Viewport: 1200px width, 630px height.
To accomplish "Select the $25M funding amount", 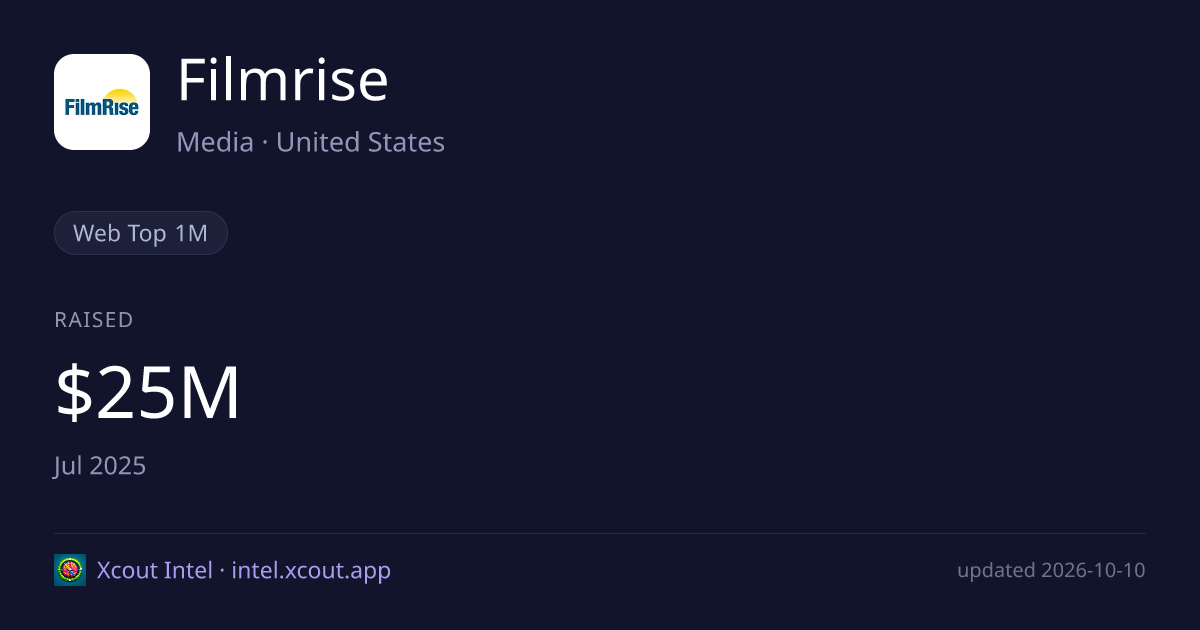I will [148, 394].
